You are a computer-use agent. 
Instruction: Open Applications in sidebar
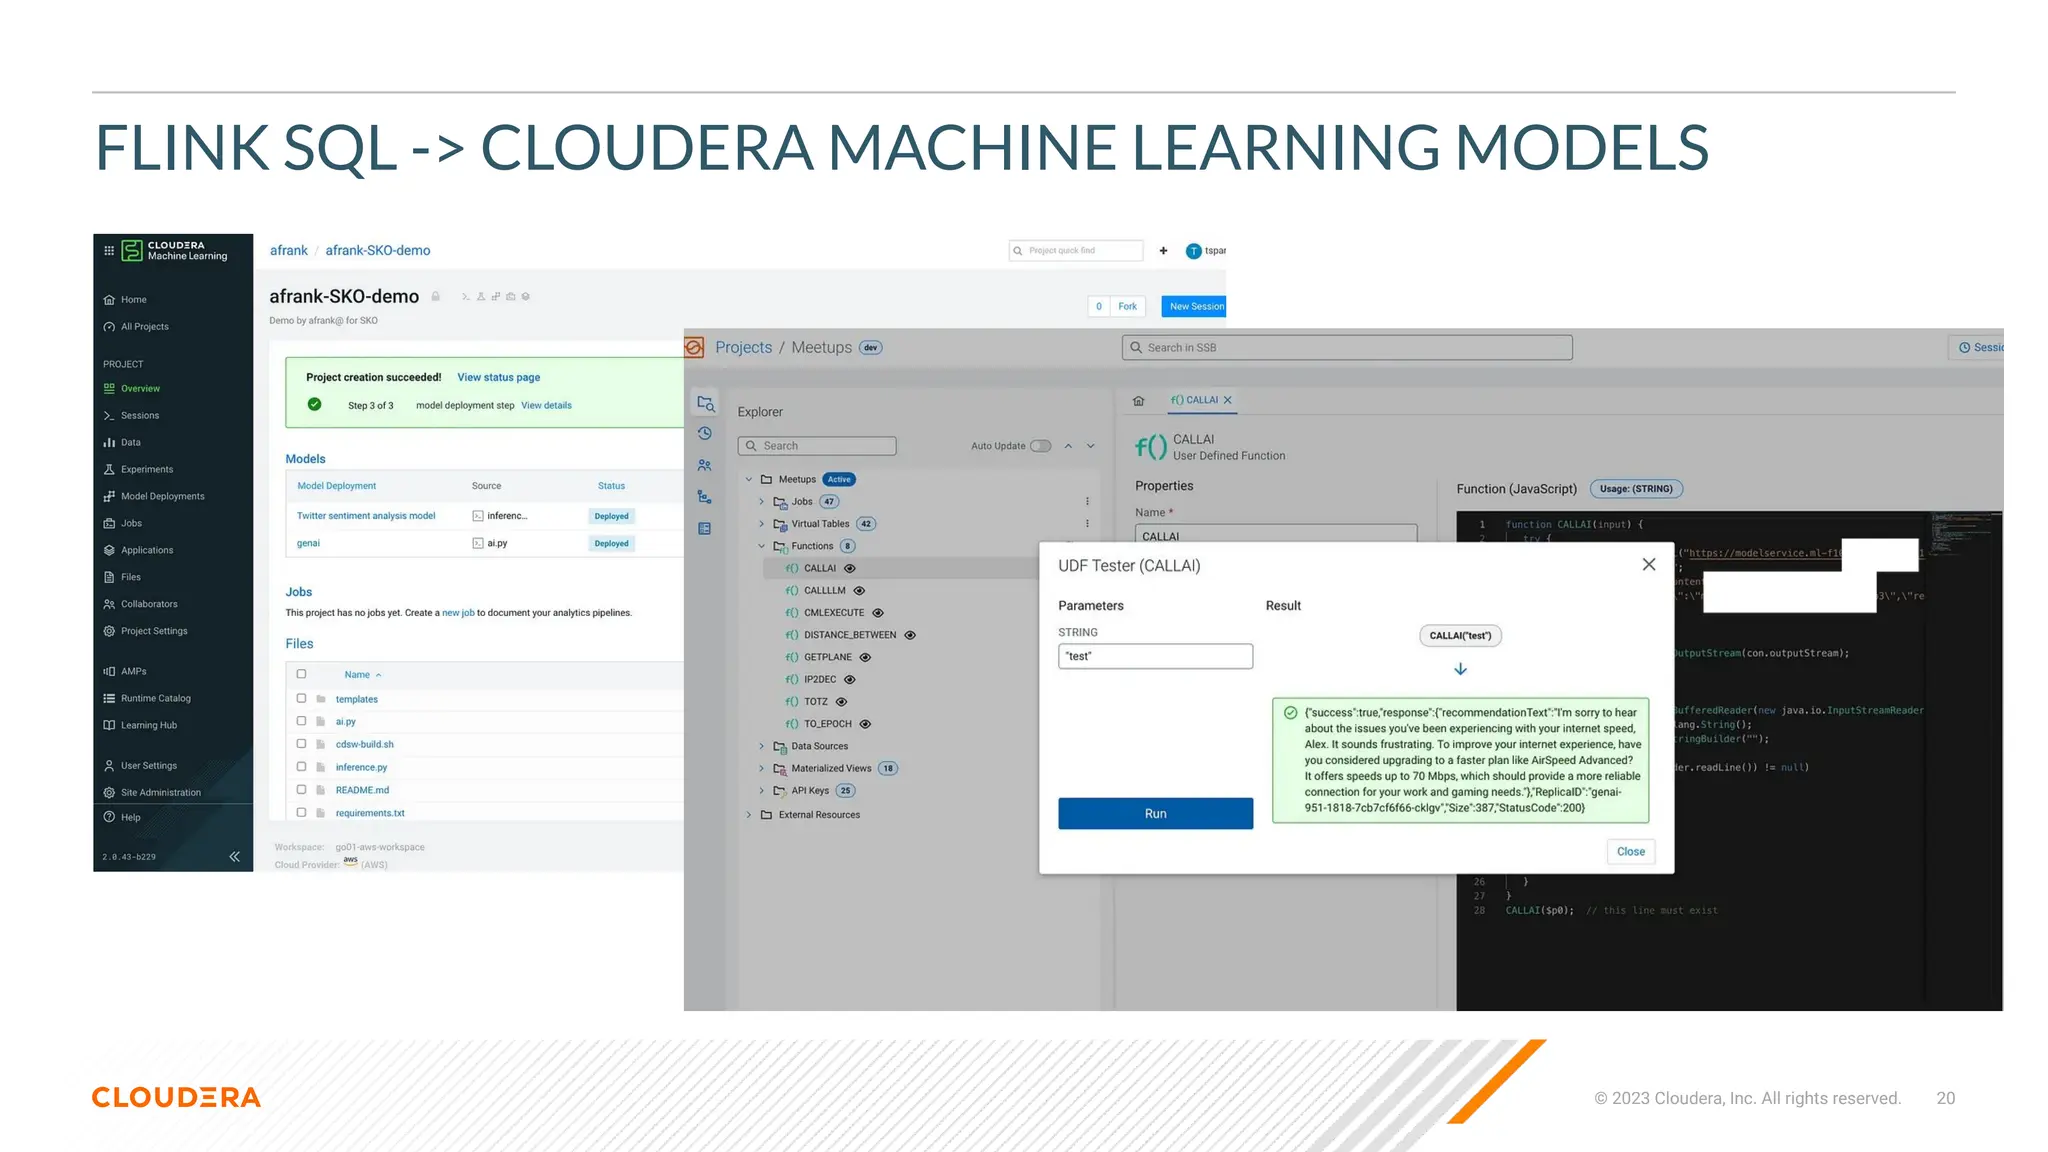[x=138, y=551]
